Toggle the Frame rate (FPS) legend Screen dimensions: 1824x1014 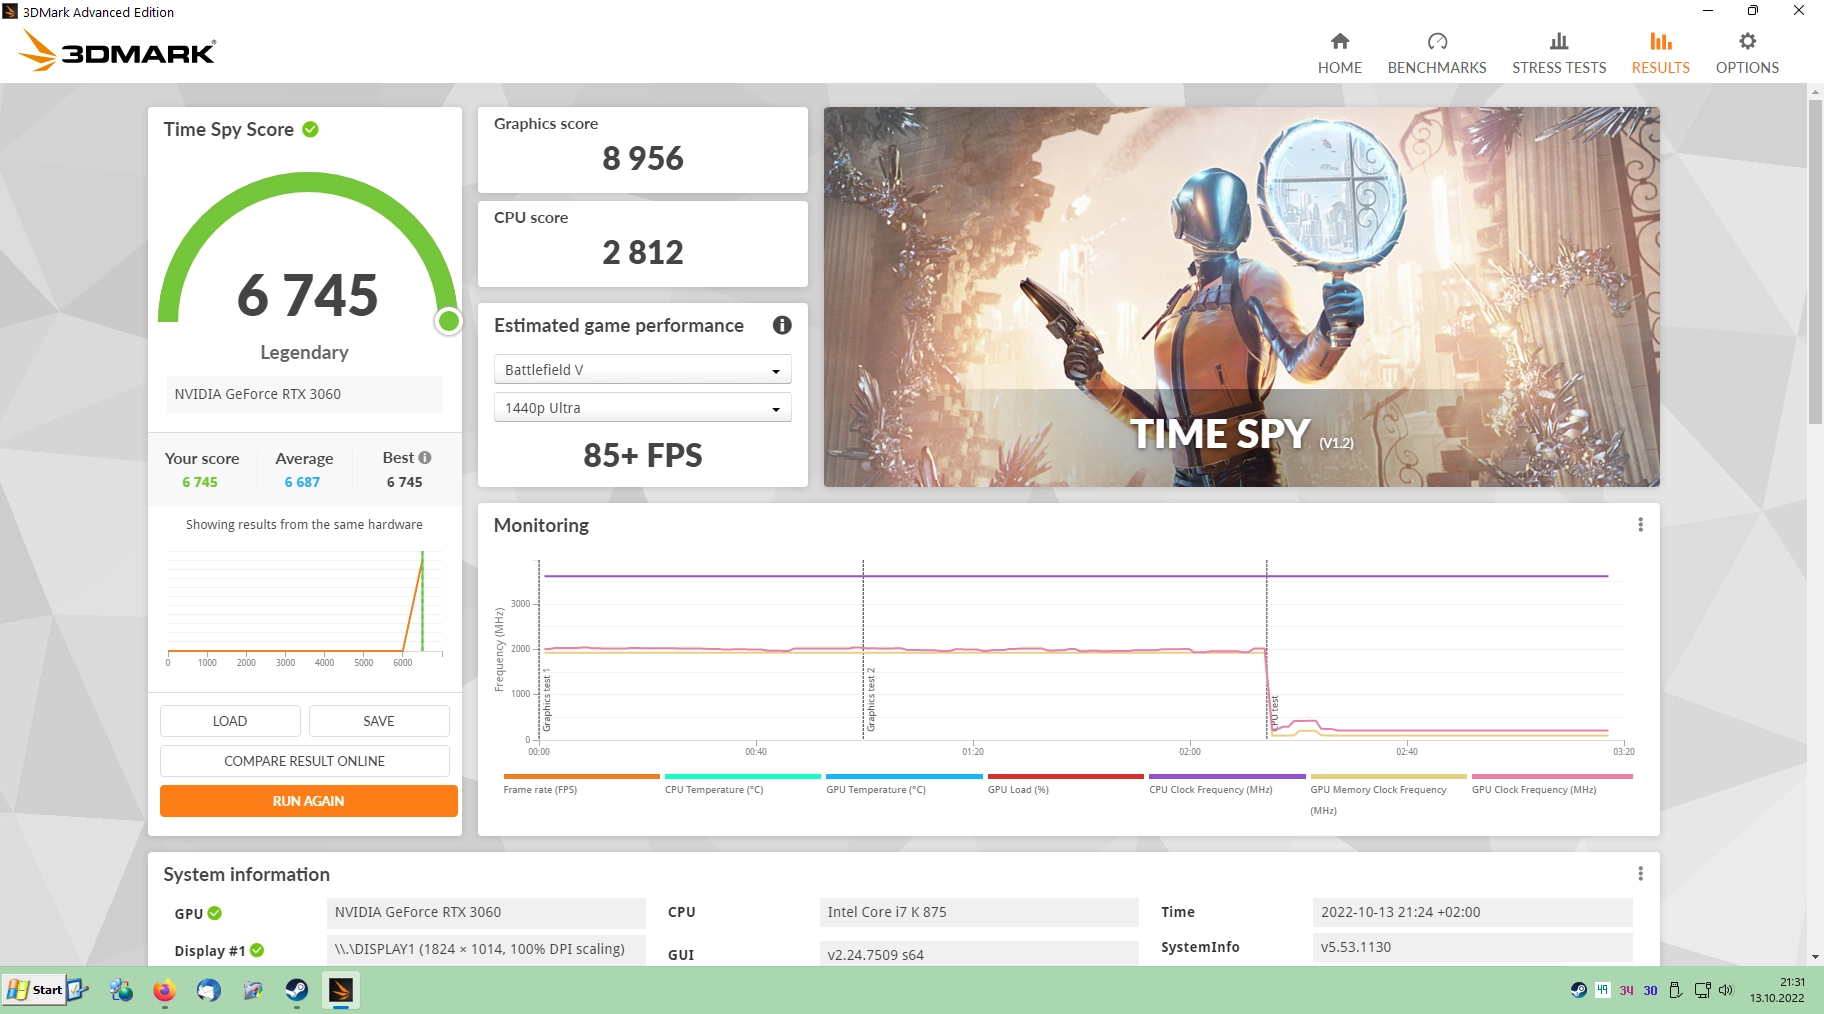pos(581,783)
